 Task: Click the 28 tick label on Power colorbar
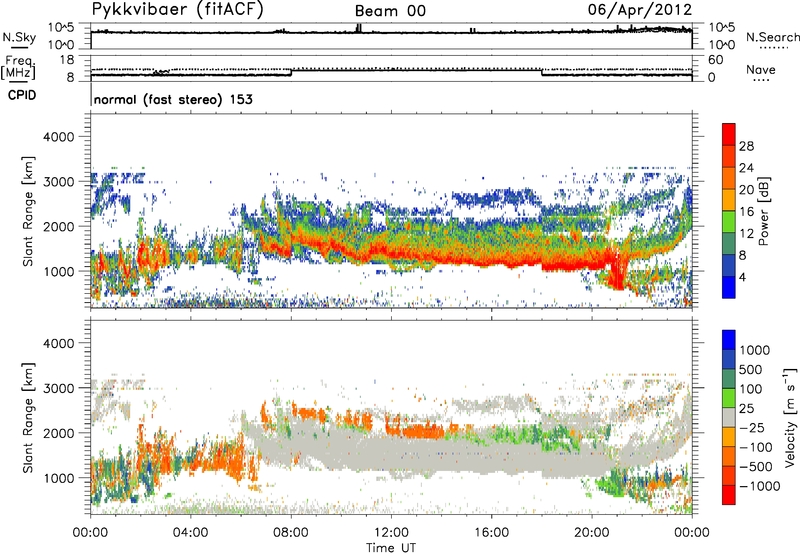tap(746, 146)
